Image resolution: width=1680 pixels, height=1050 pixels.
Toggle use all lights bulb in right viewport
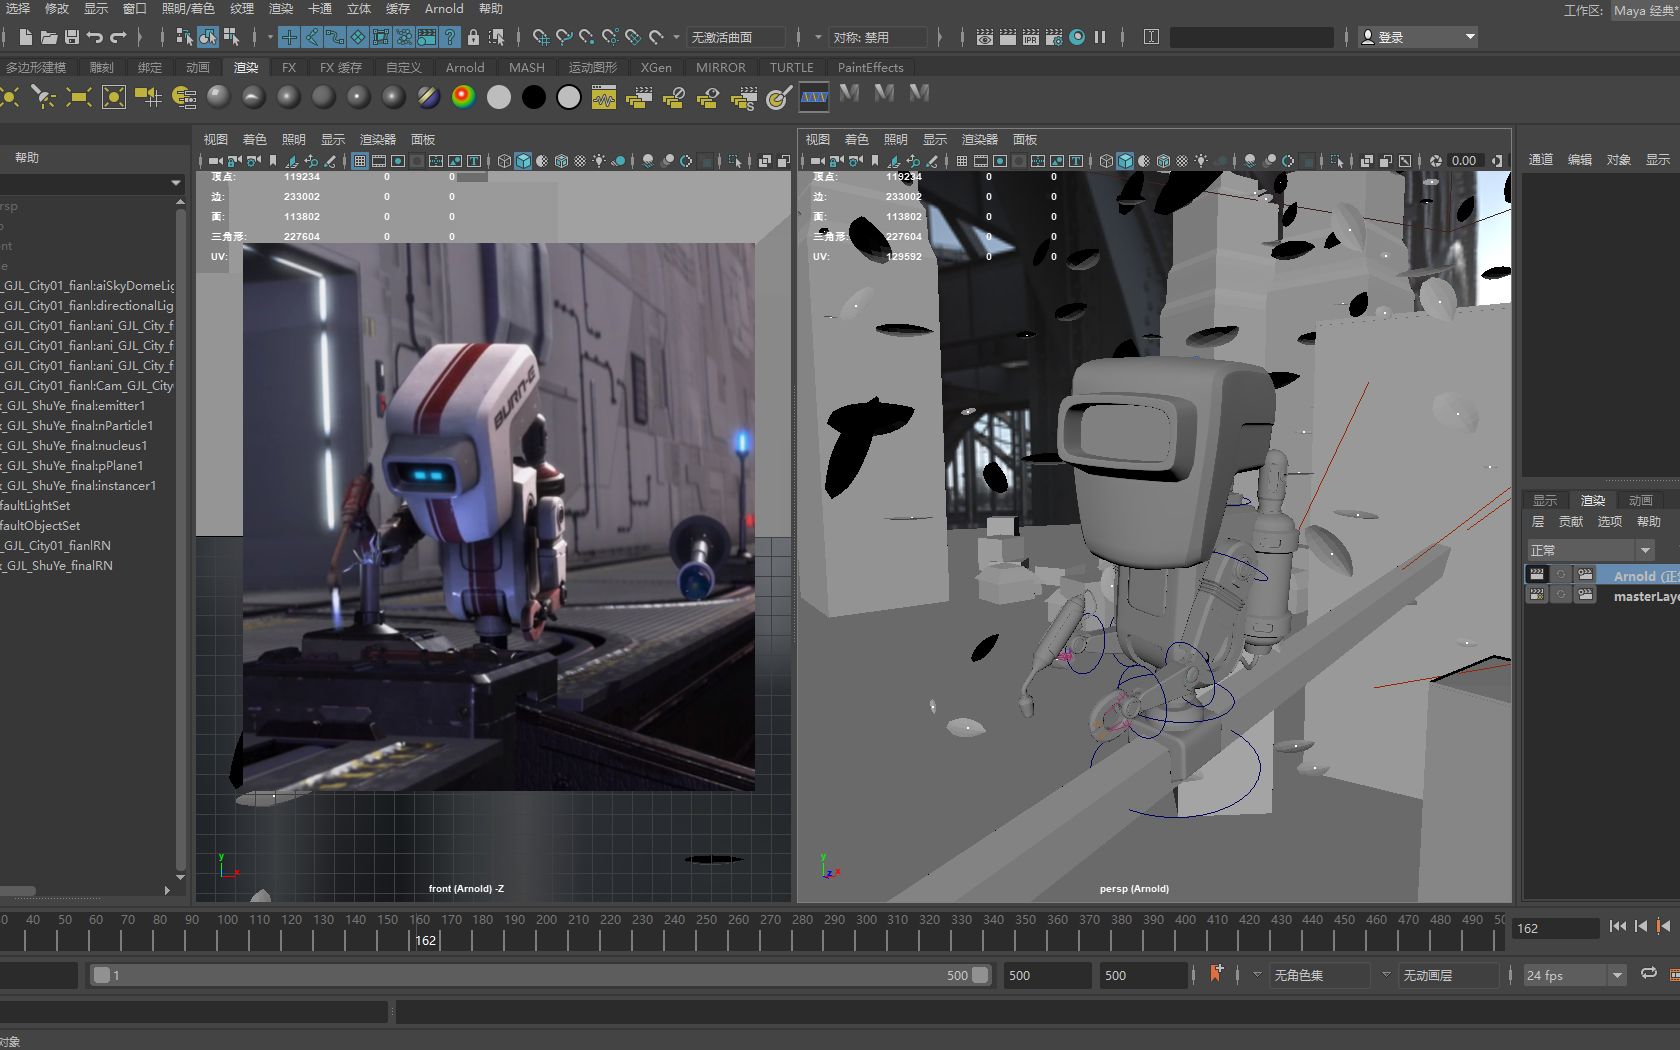point(1201,160)
